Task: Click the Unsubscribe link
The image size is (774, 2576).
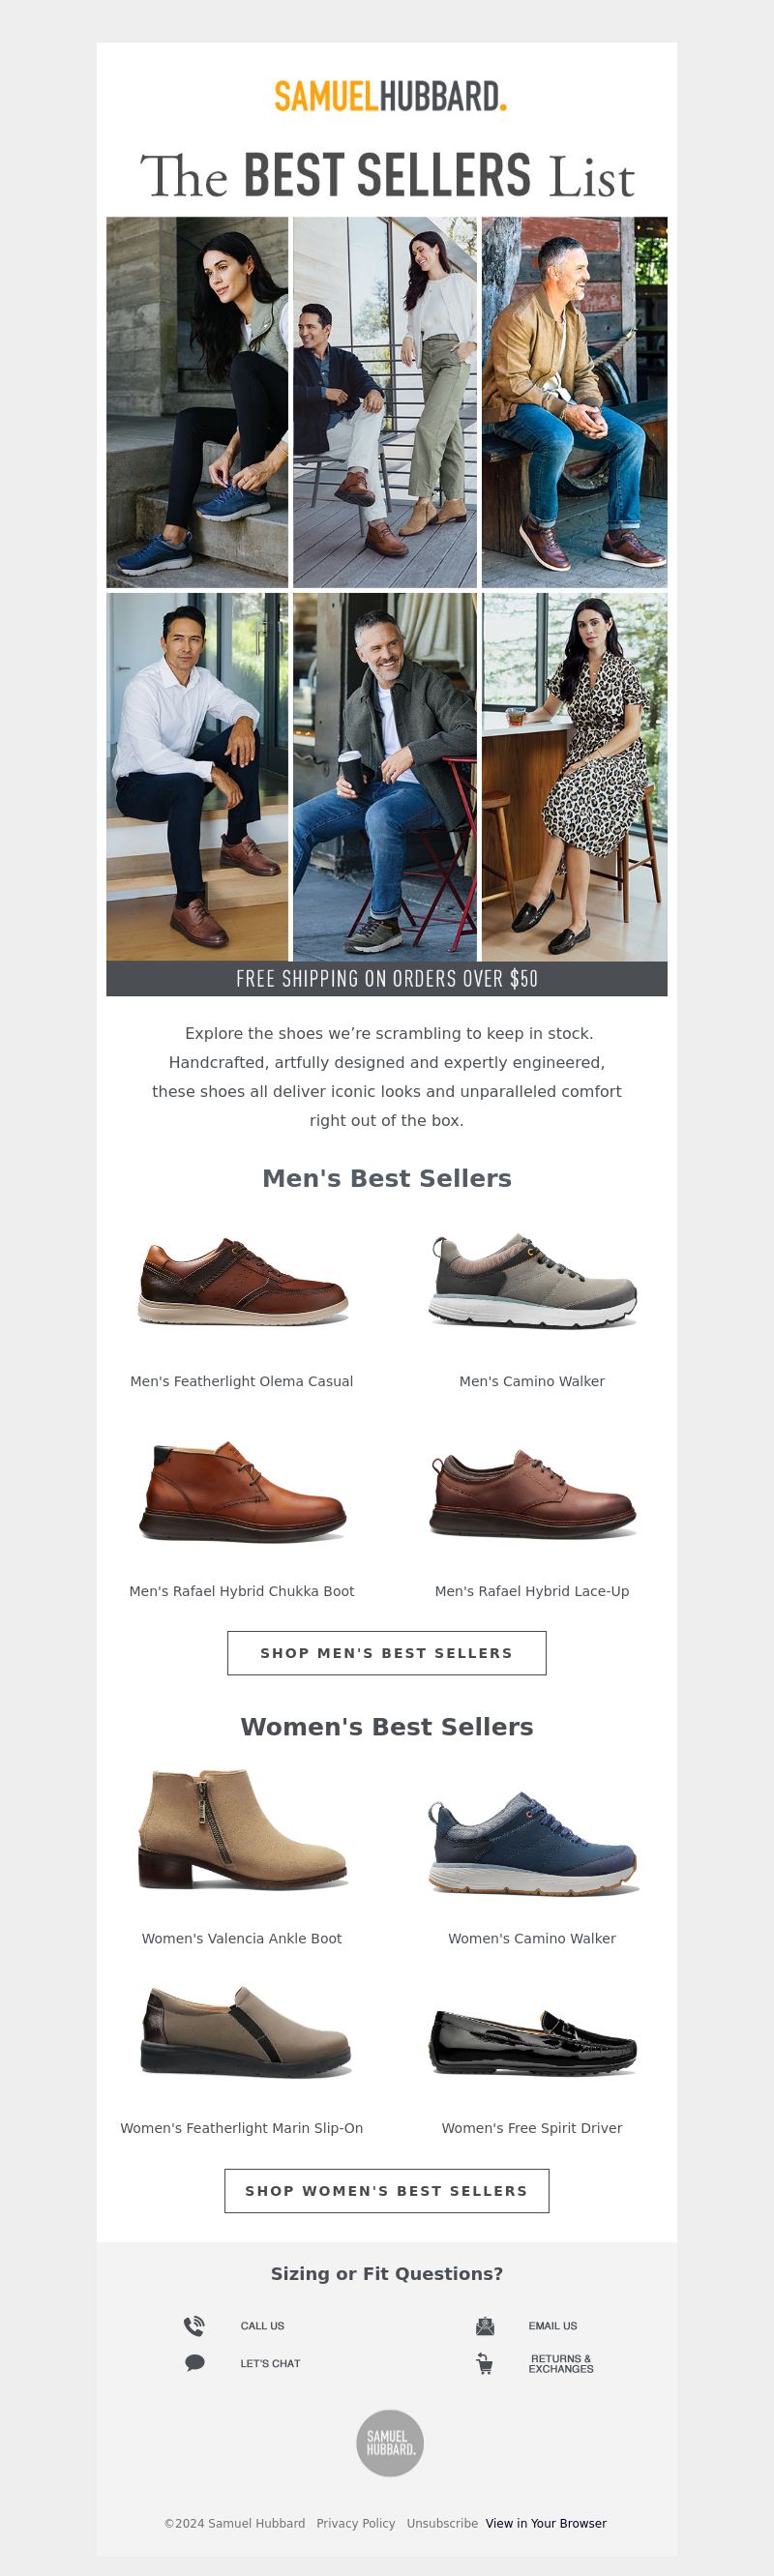Action: point(442,2523)
